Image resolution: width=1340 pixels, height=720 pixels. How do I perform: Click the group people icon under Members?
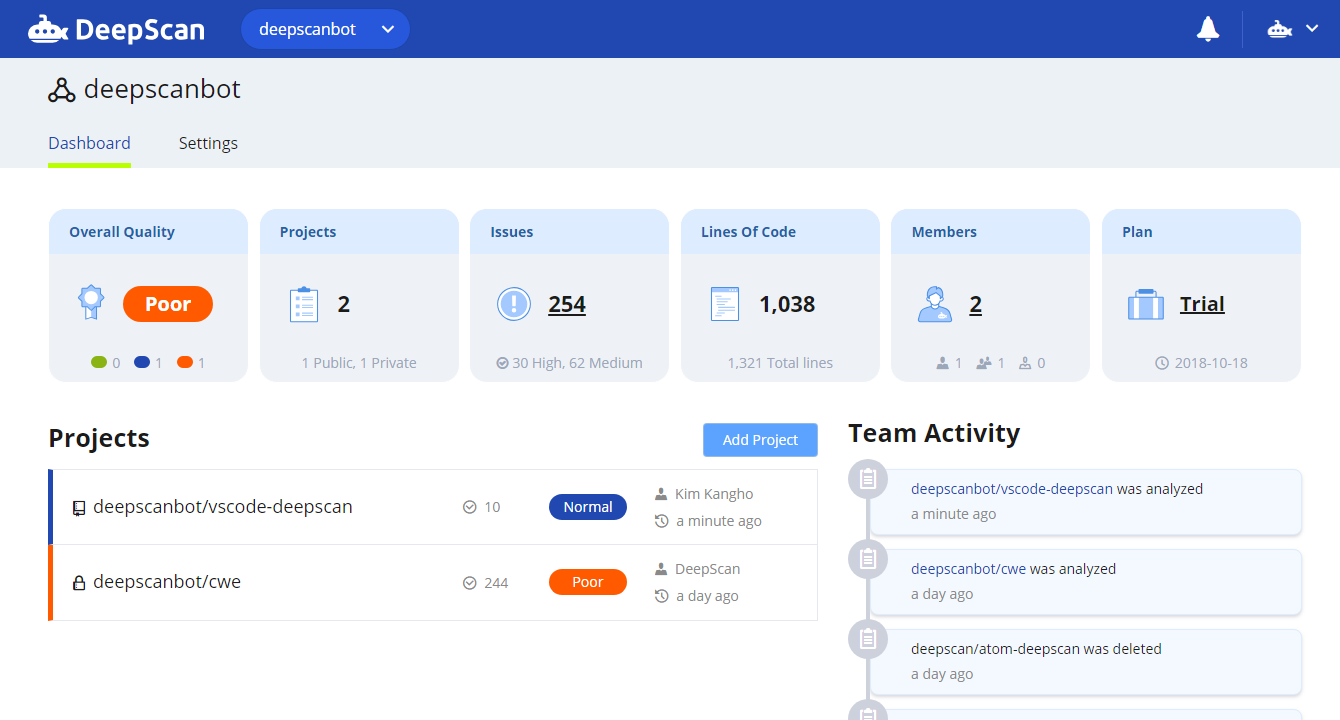click(x=984, y=363)
